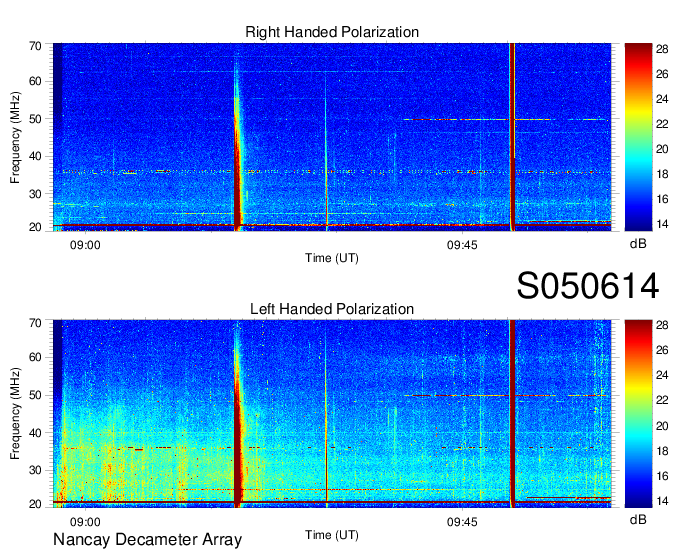680x552 pixels.
Task: Click the 60 MHz tick on Right Handed plot
Action: [35, 81]
